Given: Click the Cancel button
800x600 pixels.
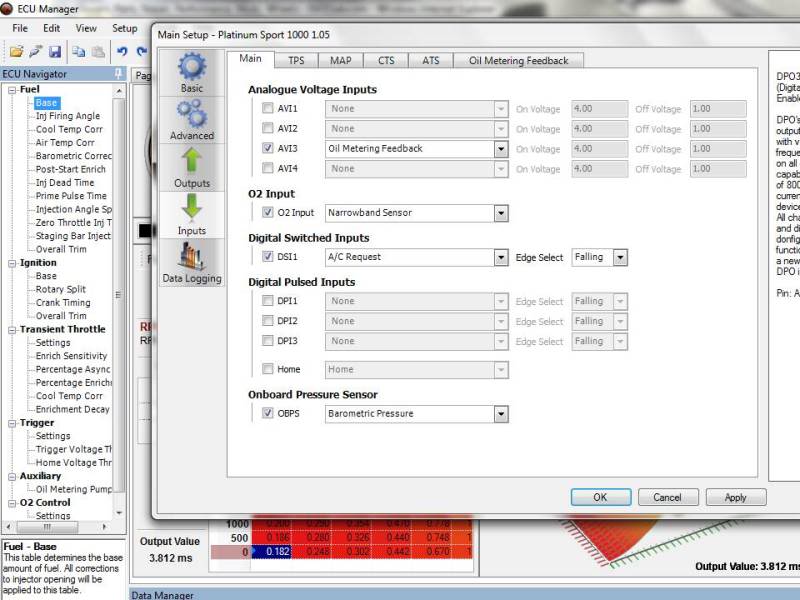Looking at the screenshot, I should (x=667, y=497).
